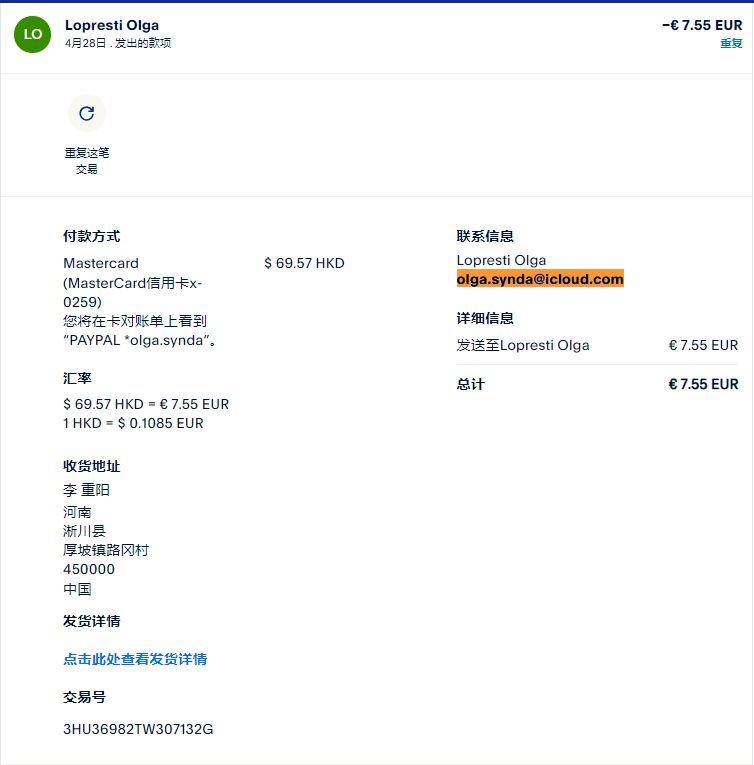
Task: Select transaction ID 3HU36982TW307132G
Action: pos(138,729)
